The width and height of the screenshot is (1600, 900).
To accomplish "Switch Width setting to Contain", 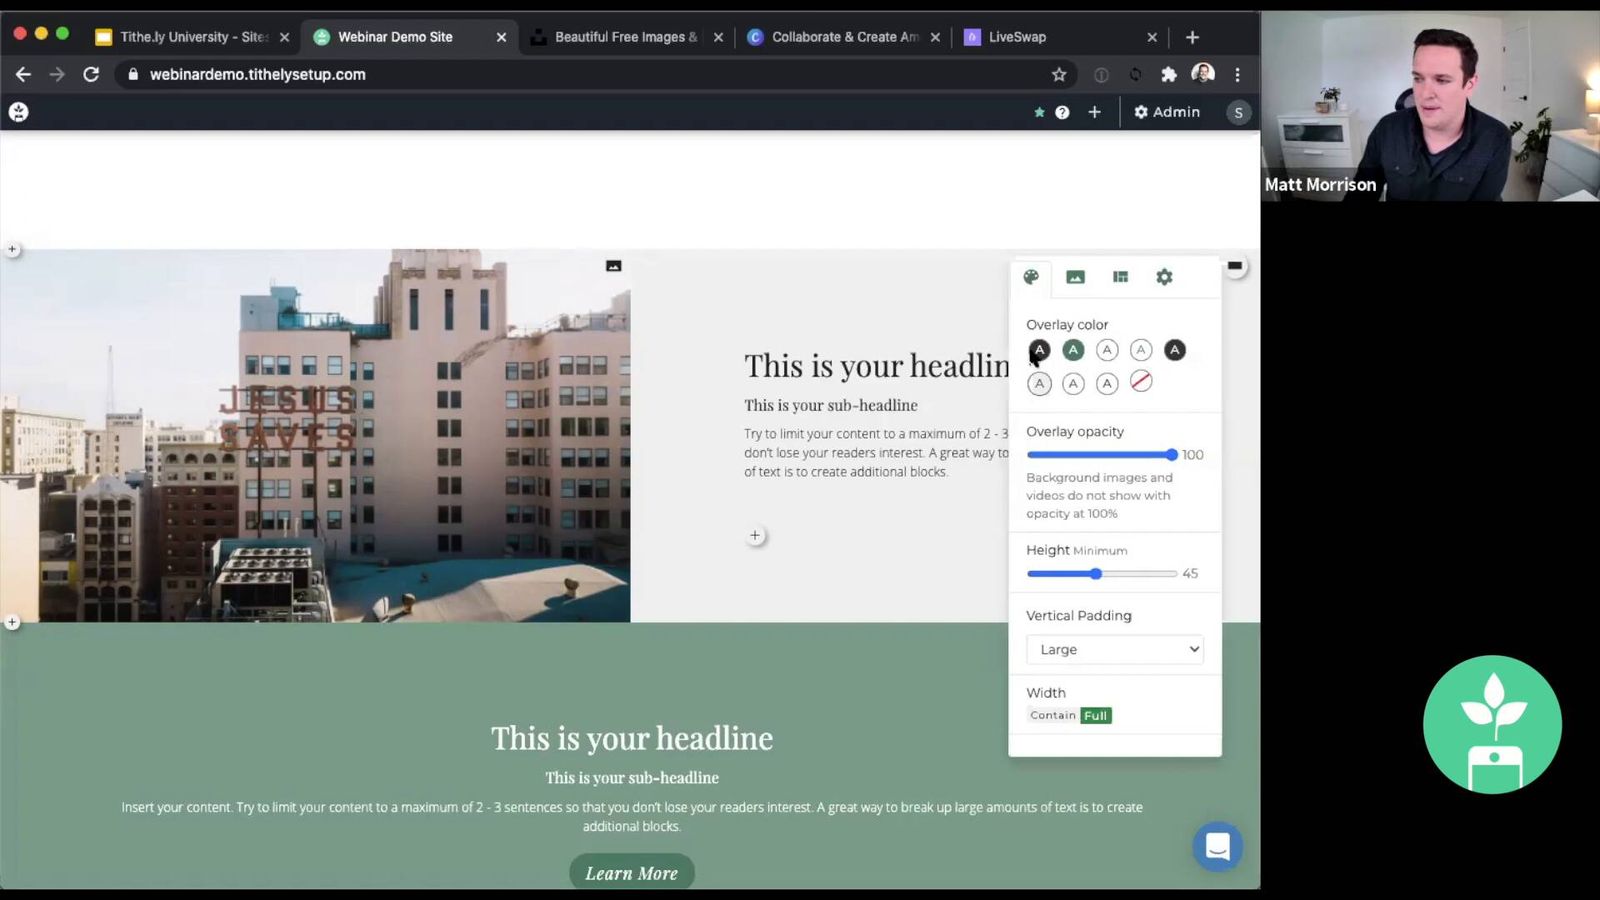I will [x=1052, y=715].
